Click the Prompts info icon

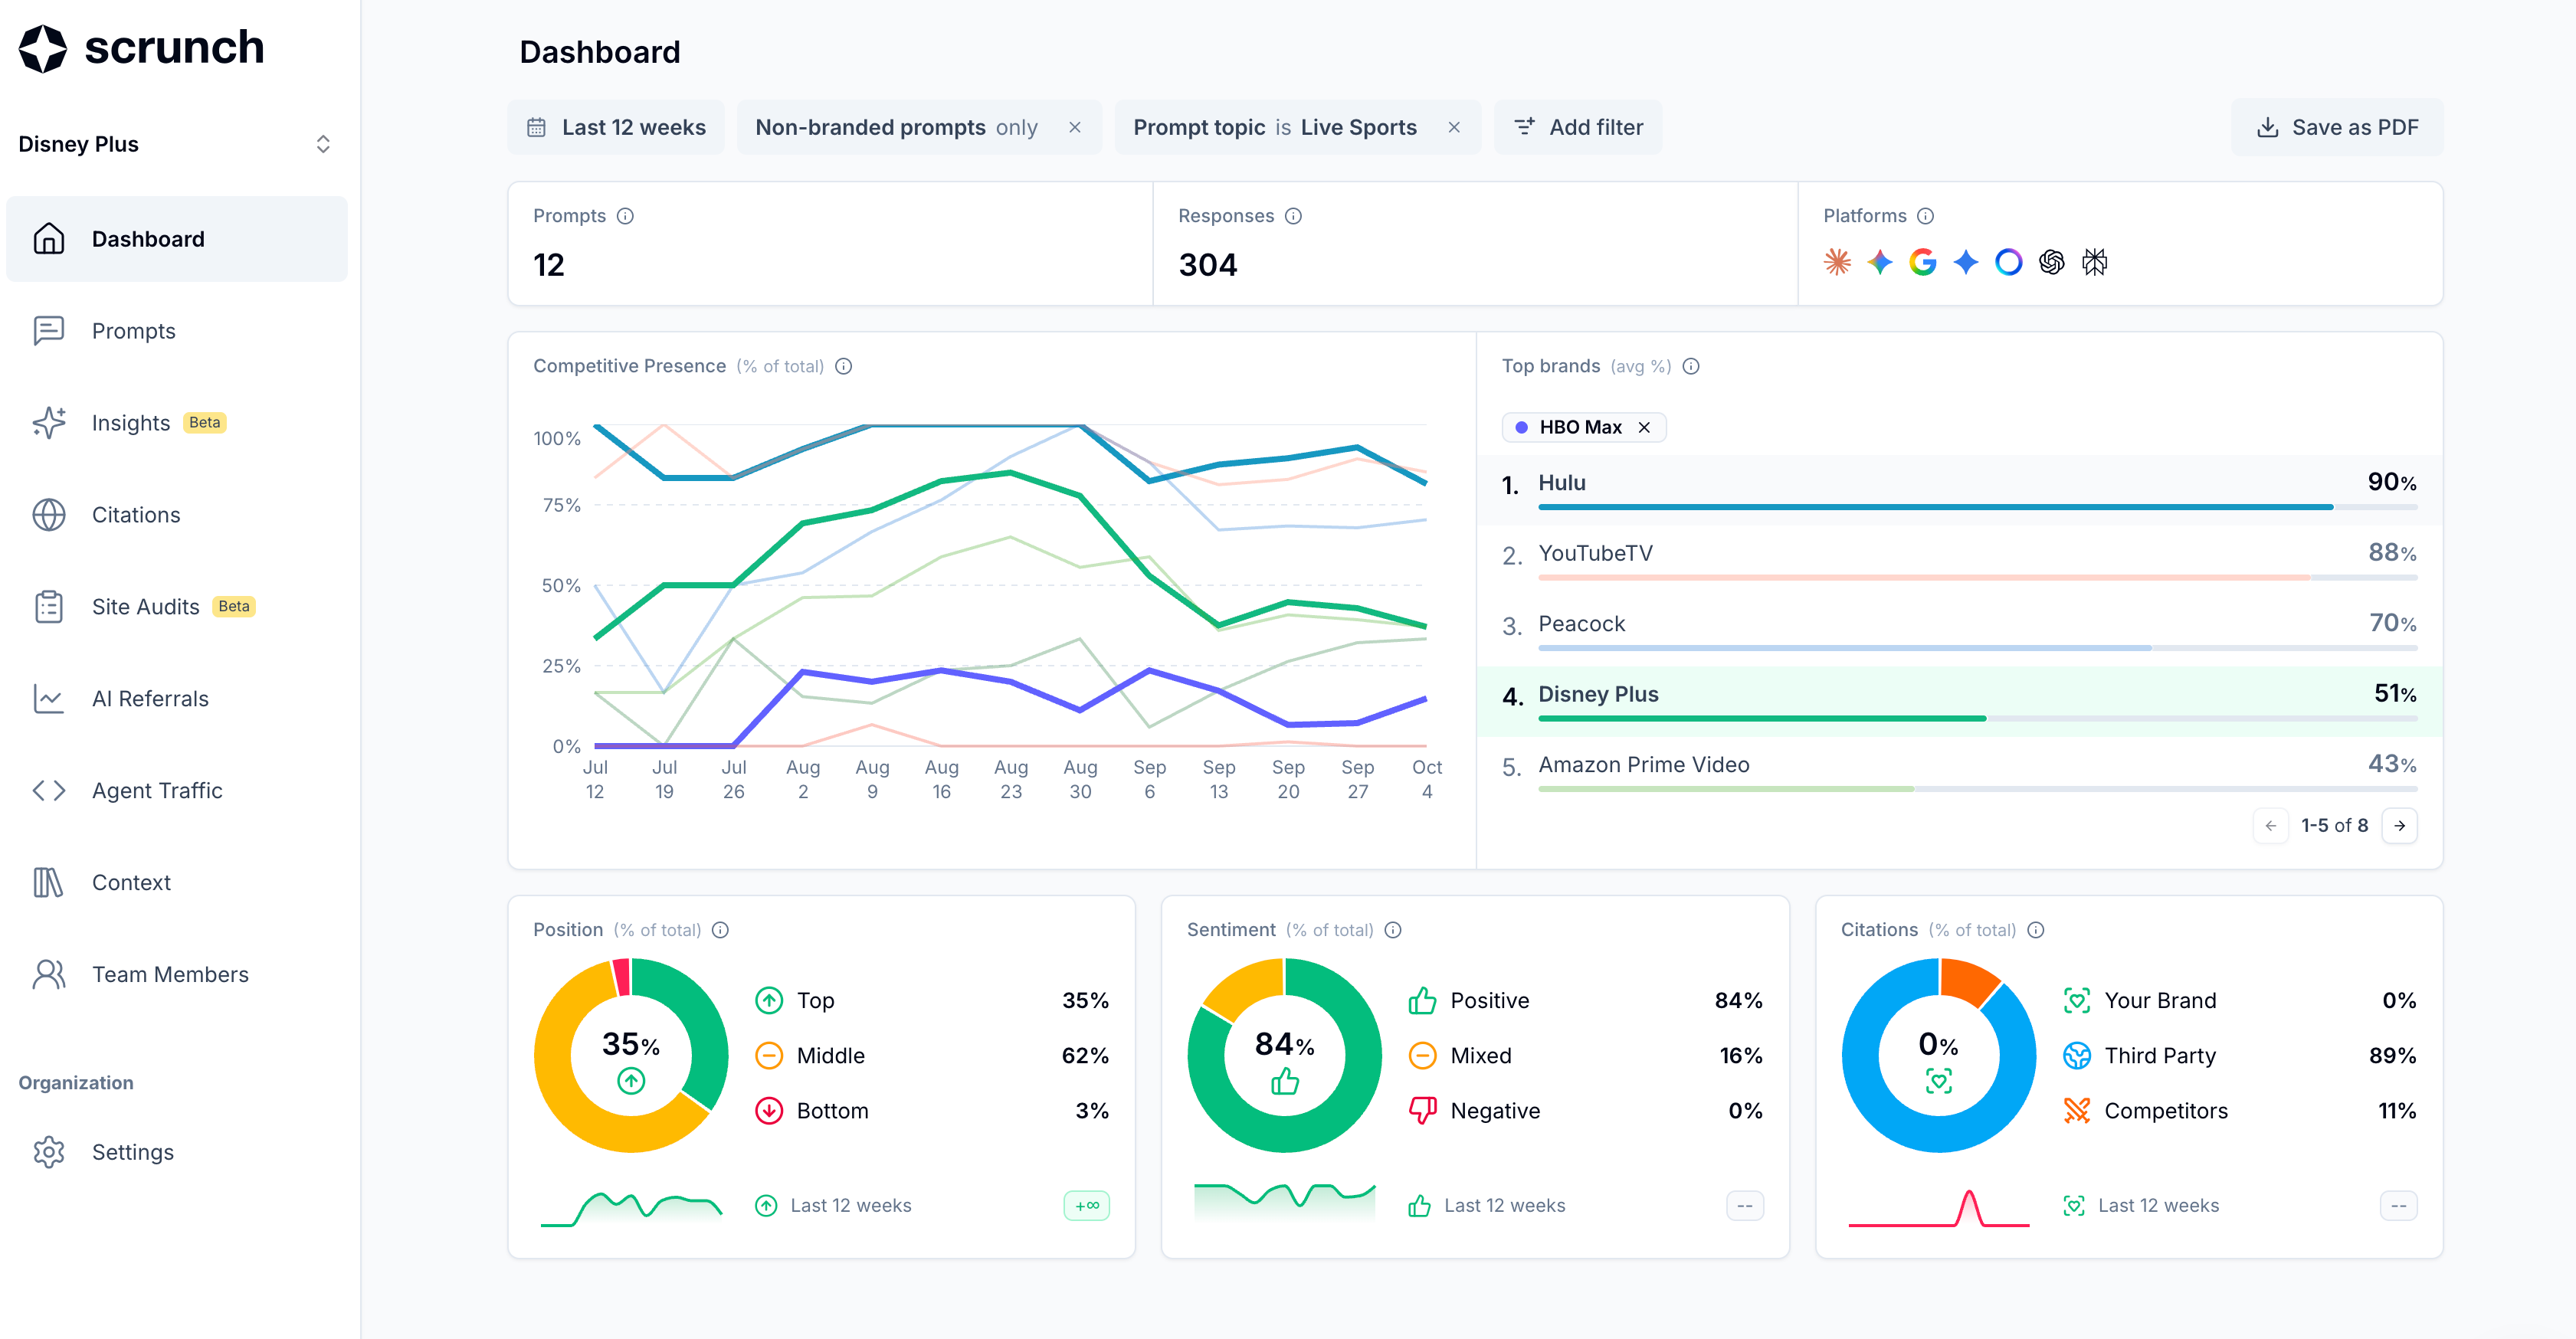[625, 216]
